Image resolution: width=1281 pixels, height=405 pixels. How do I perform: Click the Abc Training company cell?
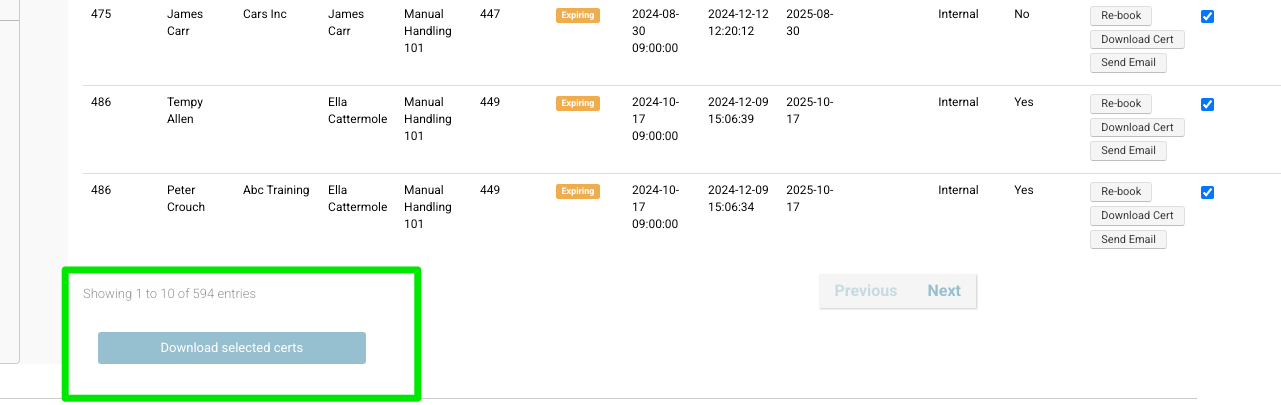click(x=276, y=190)
